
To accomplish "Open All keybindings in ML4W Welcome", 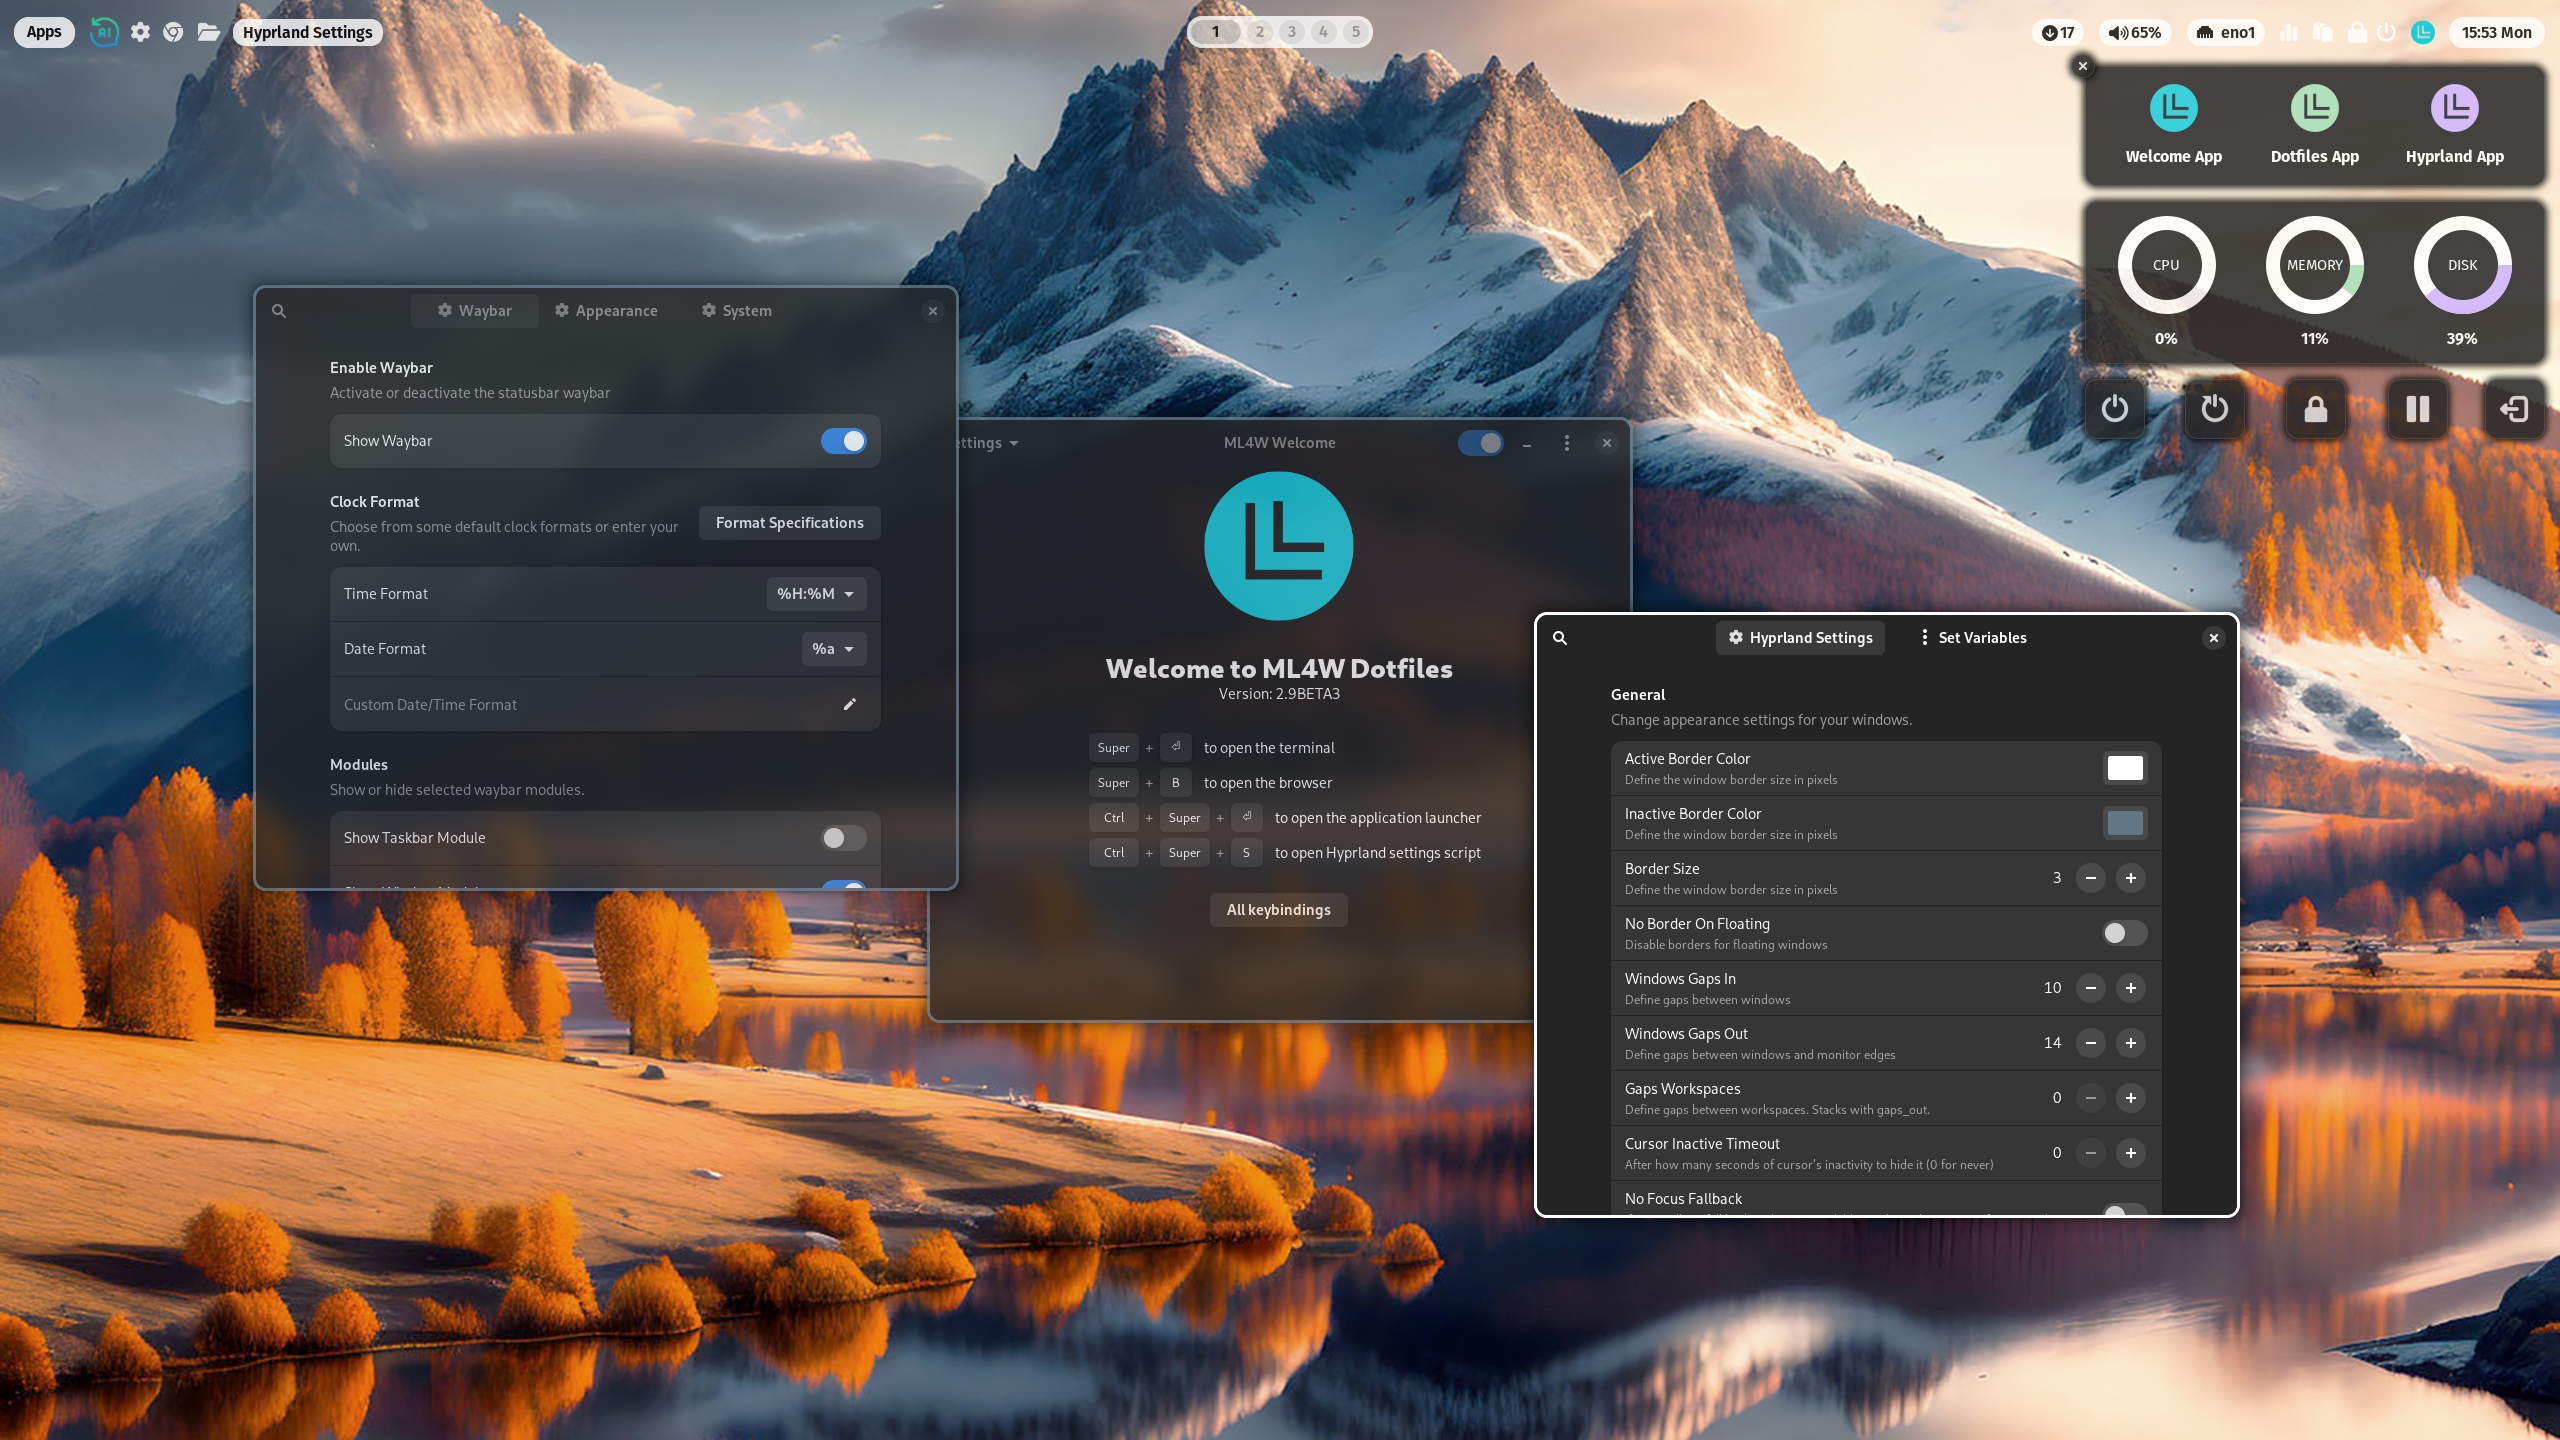I will click(x=1278, y=909).
